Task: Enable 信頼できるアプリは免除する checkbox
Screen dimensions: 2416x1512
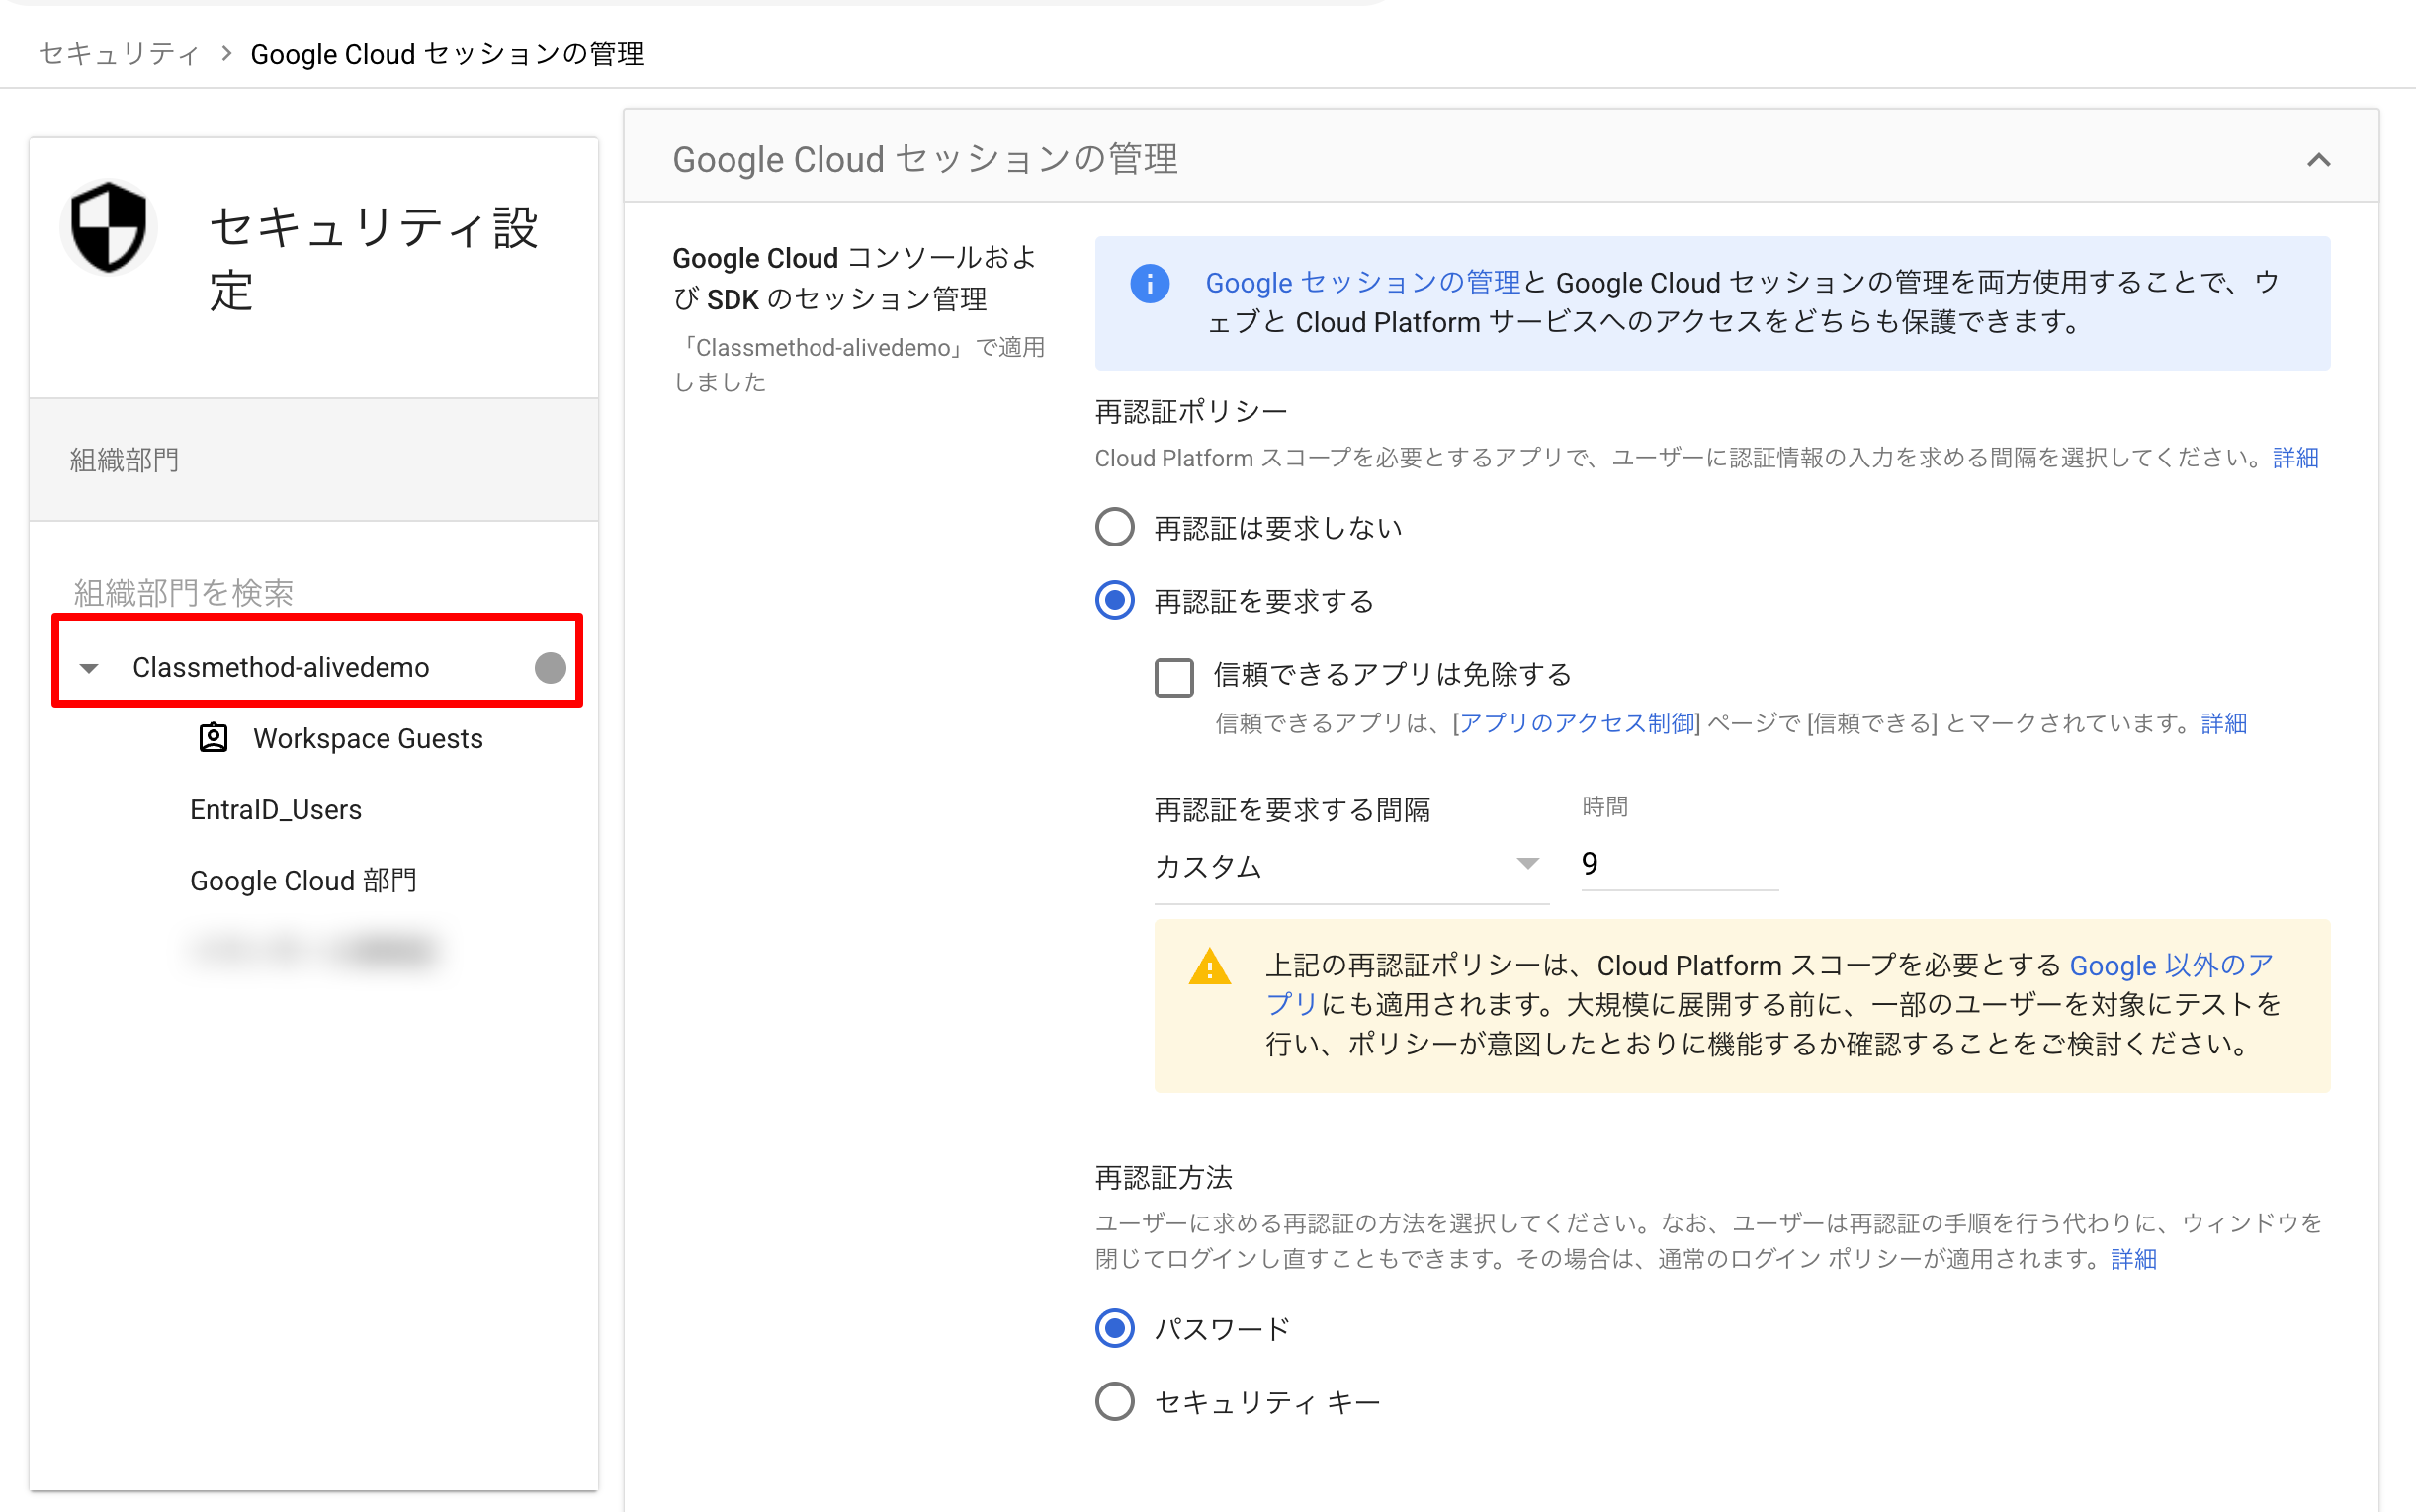Action: click(x=1174, y=677)
